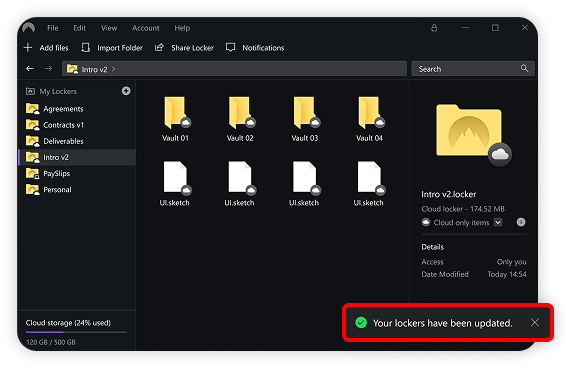571x368 pixels.
Task: Click the NordLocker logo icon
Action: click(x=29, y=28)
